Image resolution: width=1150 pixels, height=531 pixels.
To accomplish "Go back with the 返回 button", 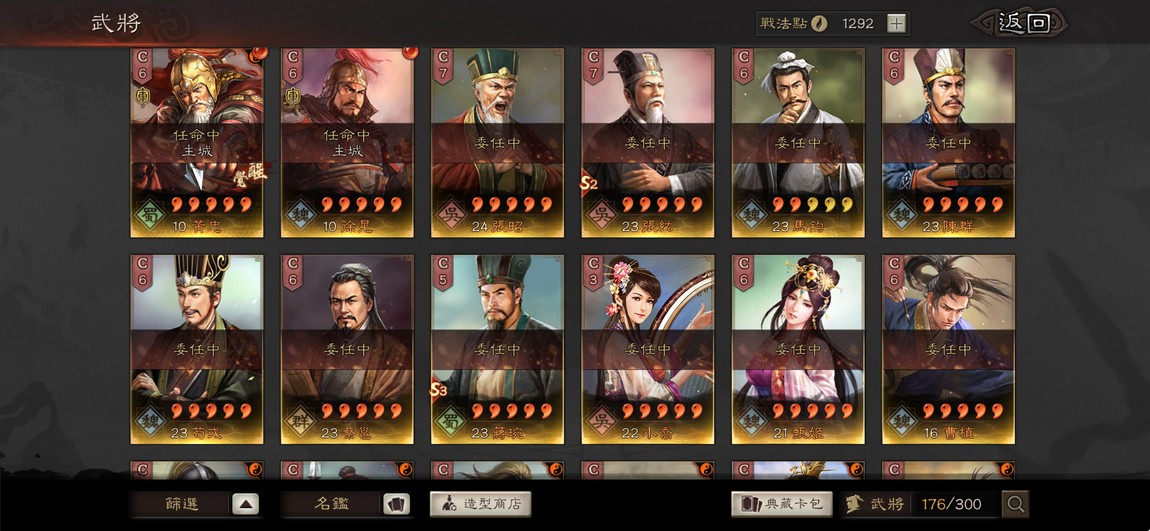I will click(x=1024, y=23).
